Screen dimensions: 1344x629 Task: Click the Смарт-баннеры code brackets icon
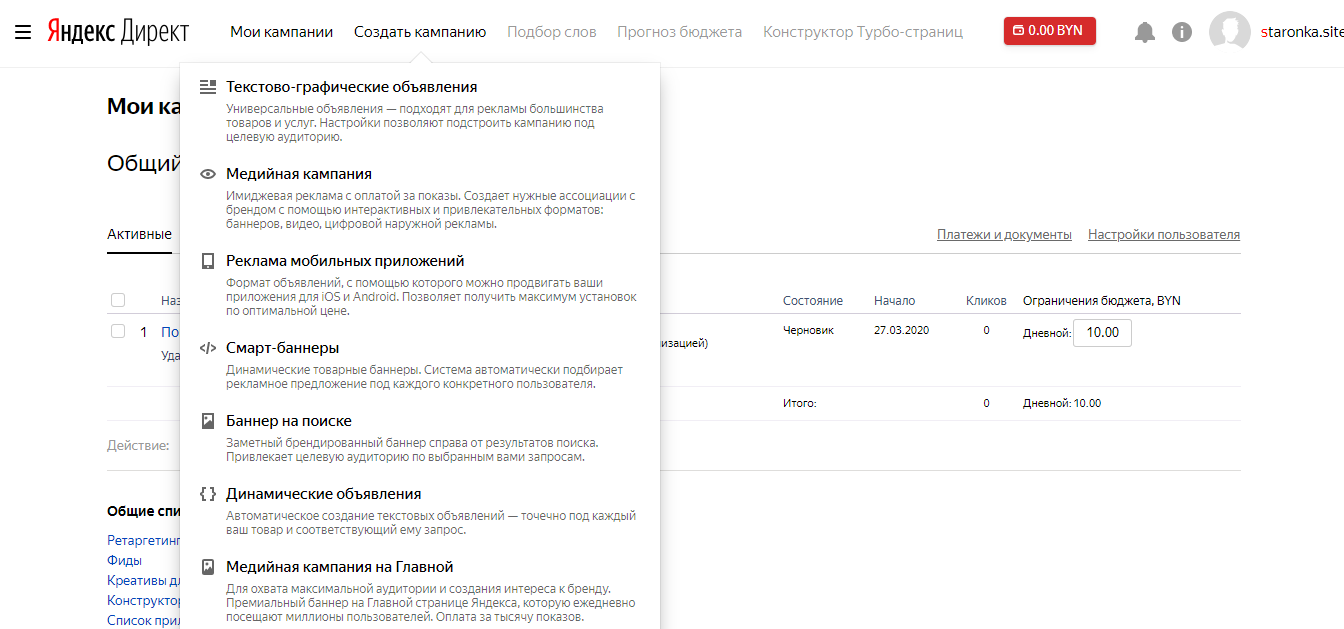coord(208,348)
